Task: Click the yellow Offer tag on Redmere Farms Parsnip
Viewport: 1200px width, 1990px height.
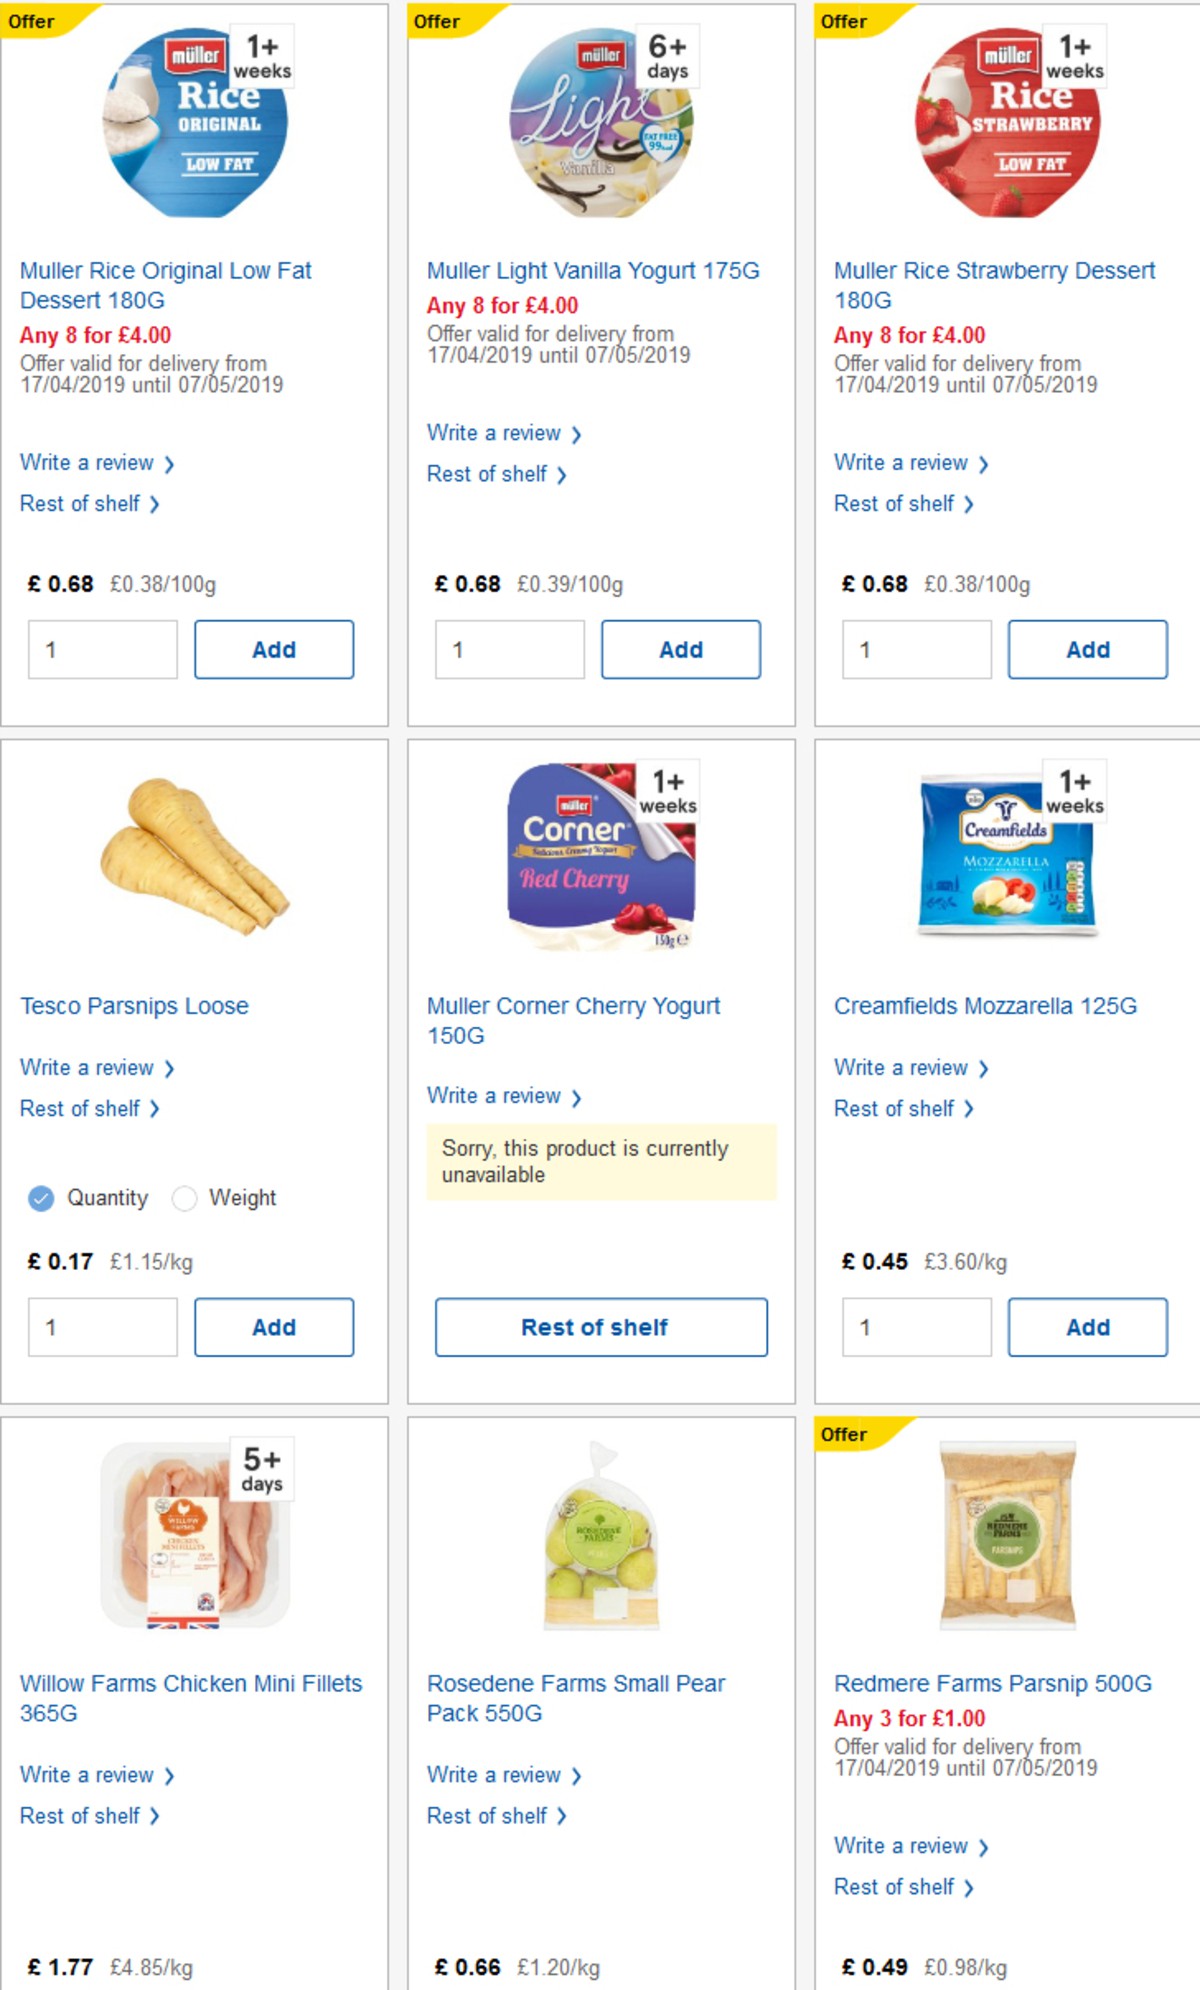Action: pos(845,1433)
